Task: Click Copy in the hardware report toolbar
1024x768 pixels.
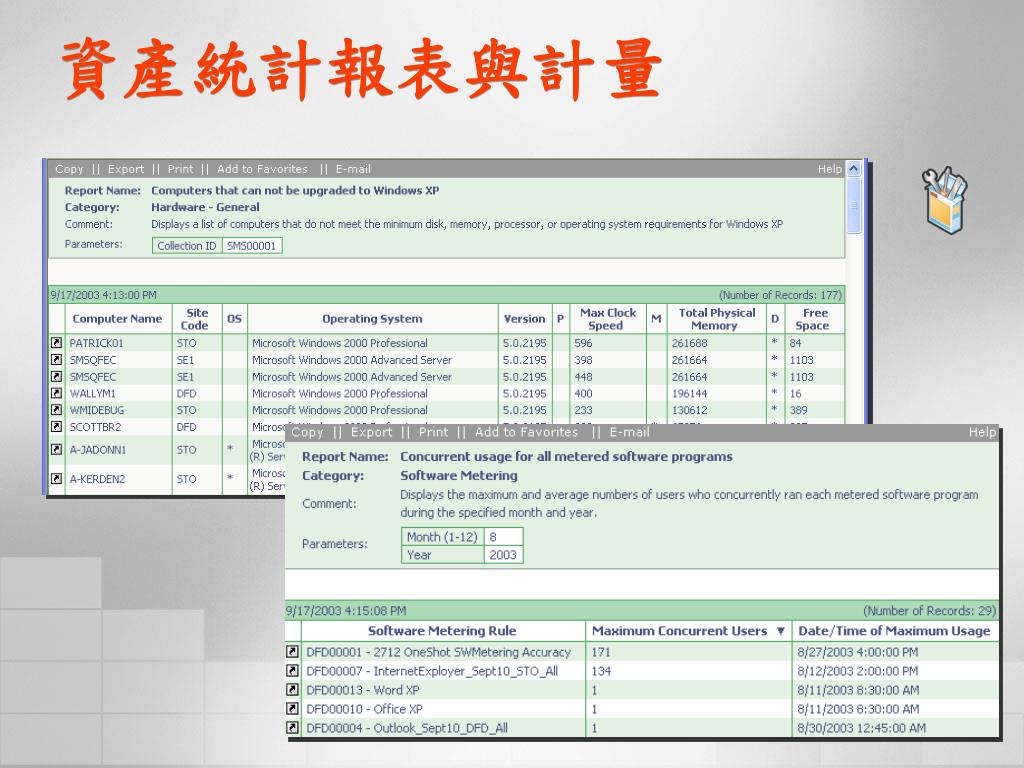Action: 69,169
